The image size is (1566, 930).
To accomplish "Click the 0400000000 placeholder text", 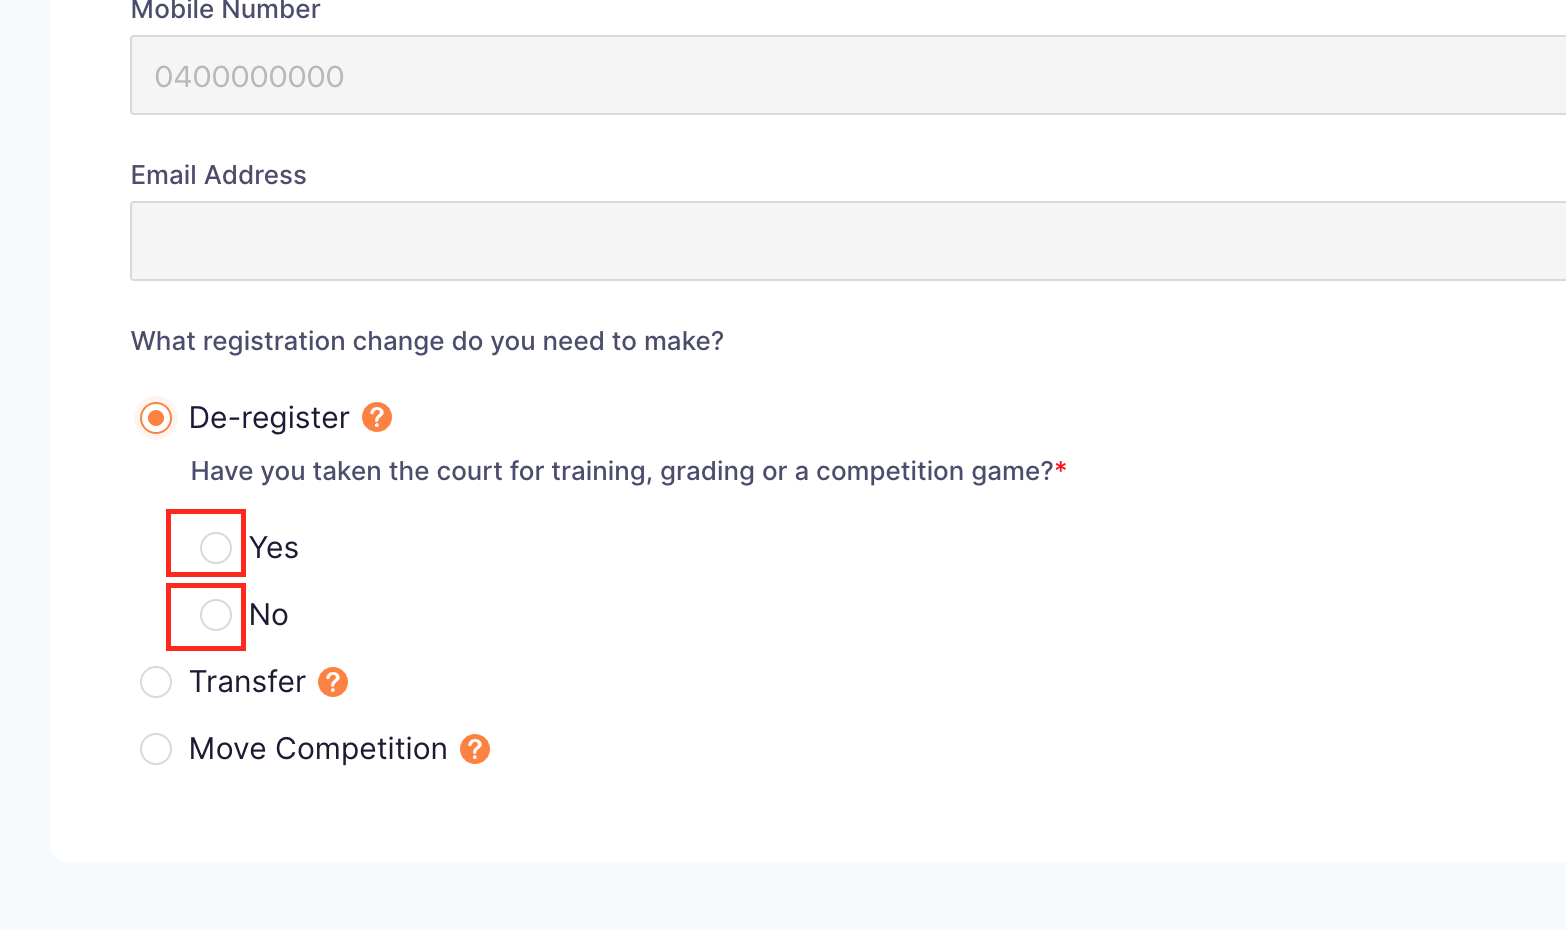I will (249, 76).
